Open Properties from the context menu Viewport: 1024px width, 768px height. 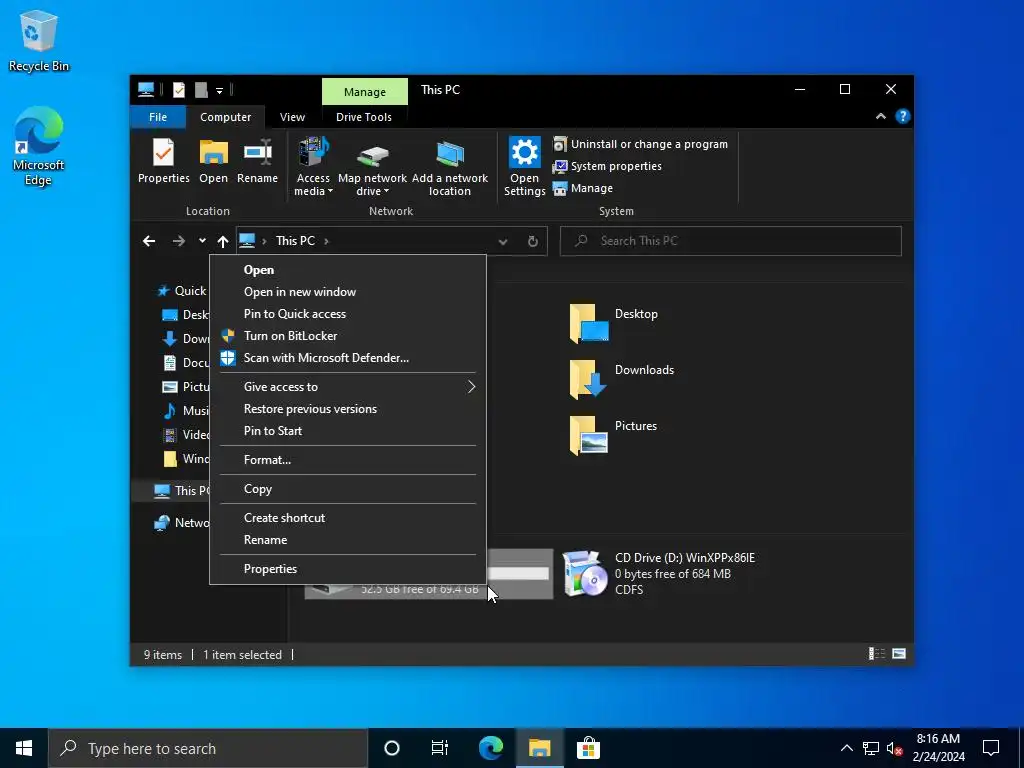(347, 569)
